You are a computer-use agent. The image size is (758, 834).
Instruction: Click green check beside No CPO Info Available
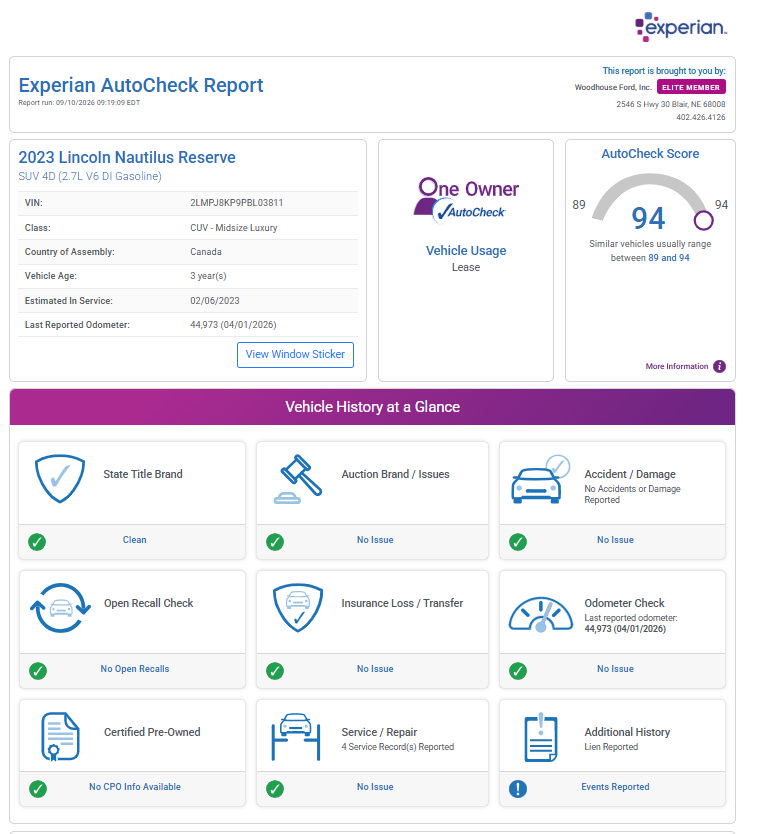(38, 789)
